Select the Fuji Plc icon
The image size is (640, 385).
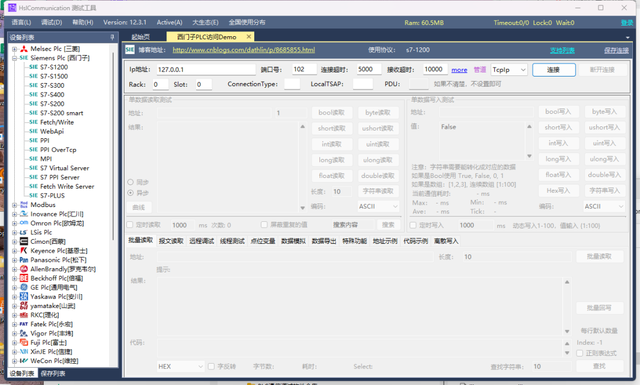24,343
